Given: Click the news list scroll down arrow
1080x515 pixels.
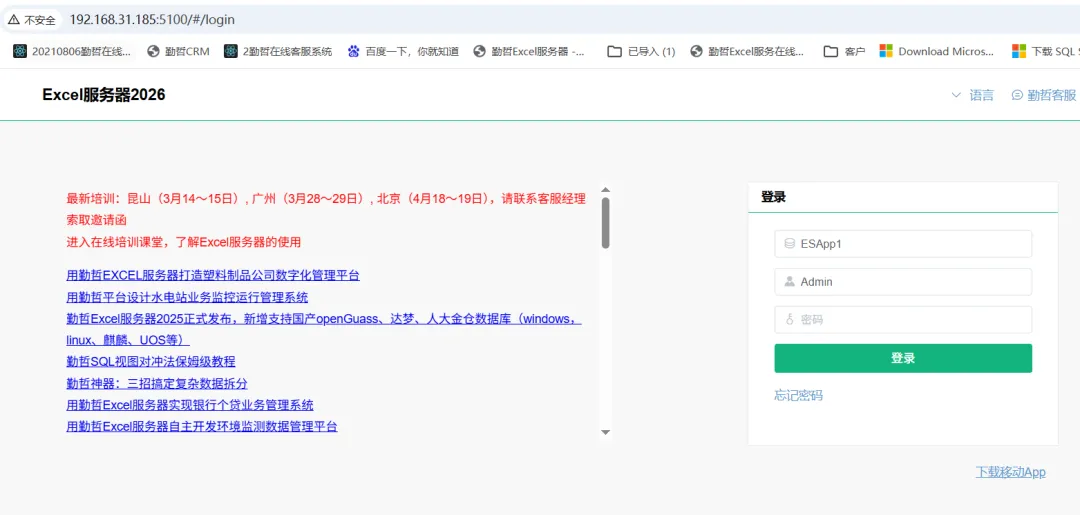Looking at the screenshot, I should pyautogui.click(x=605, y=432).
